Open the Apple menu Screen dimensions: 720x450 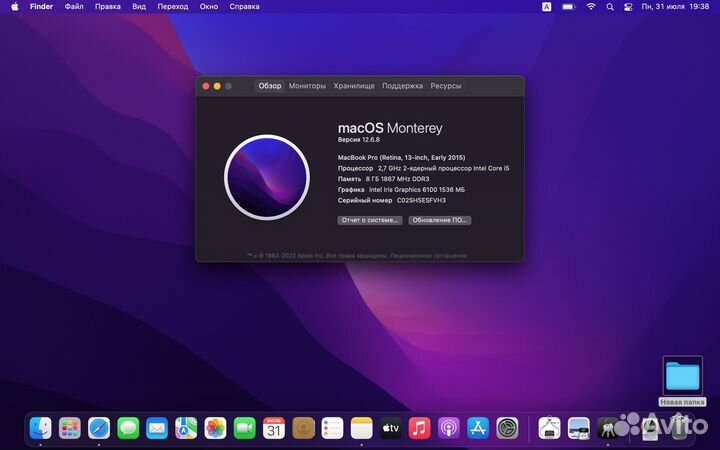(15, 6)
